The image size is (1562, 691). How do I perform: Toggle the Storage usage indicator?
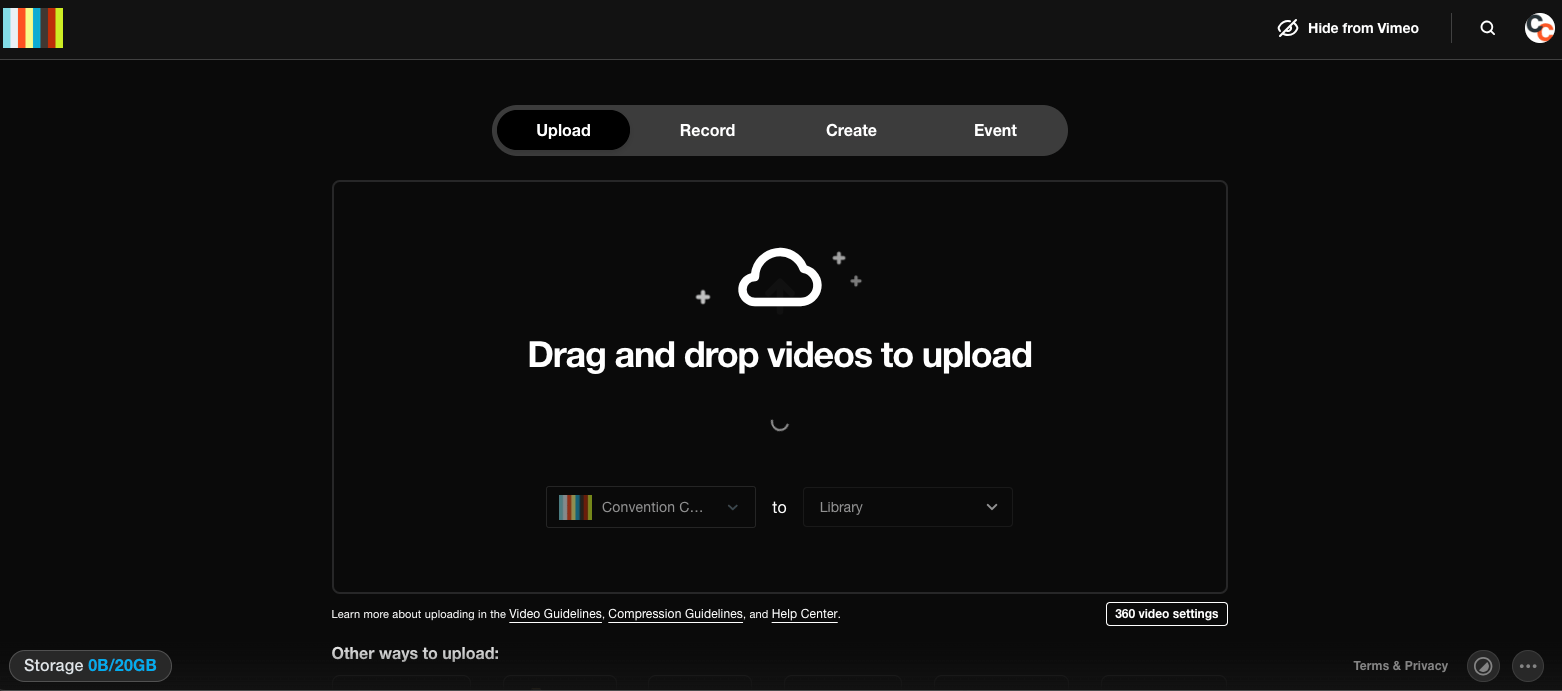[x=90, y=665]
